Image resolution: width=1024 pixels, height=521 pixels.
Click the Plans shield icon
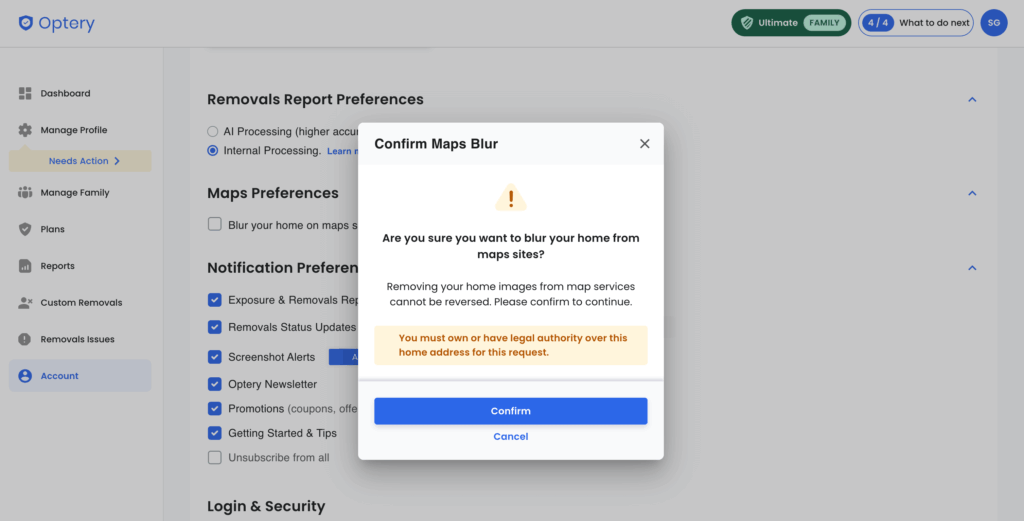tap(26, 229)
